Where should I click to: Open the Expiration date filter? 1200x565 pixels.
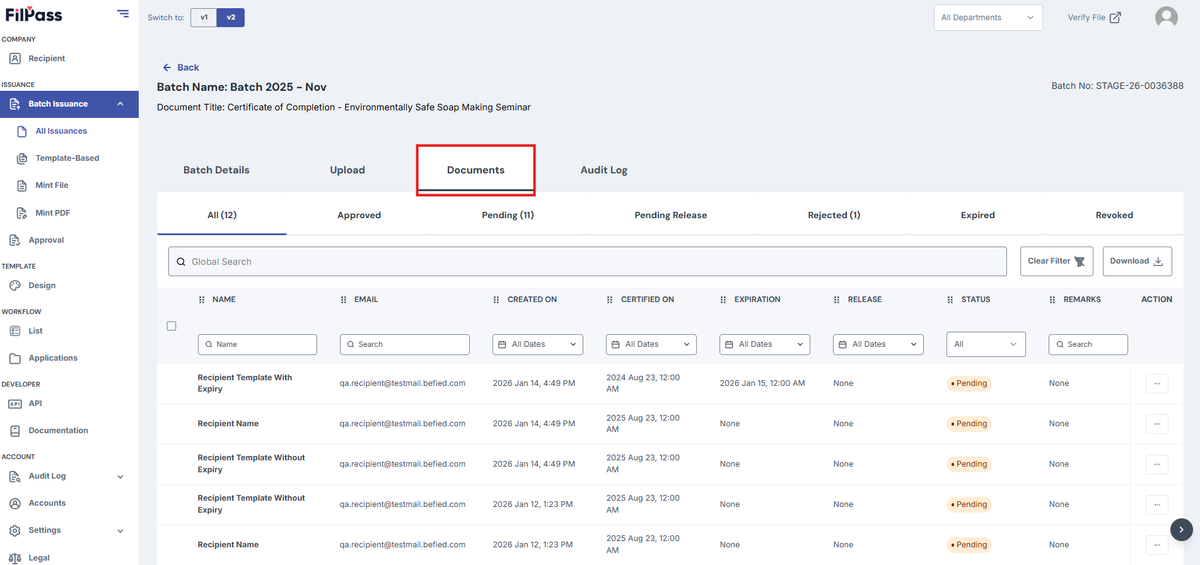pos(765,344)
